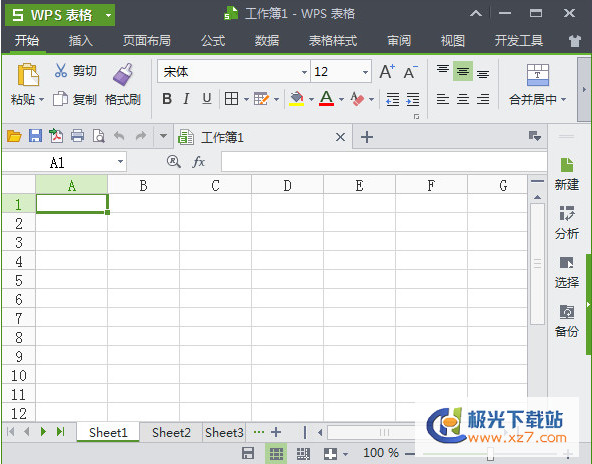The image size is (592, 464).
Task: Open print preview icon
Action: pos(99,136)
